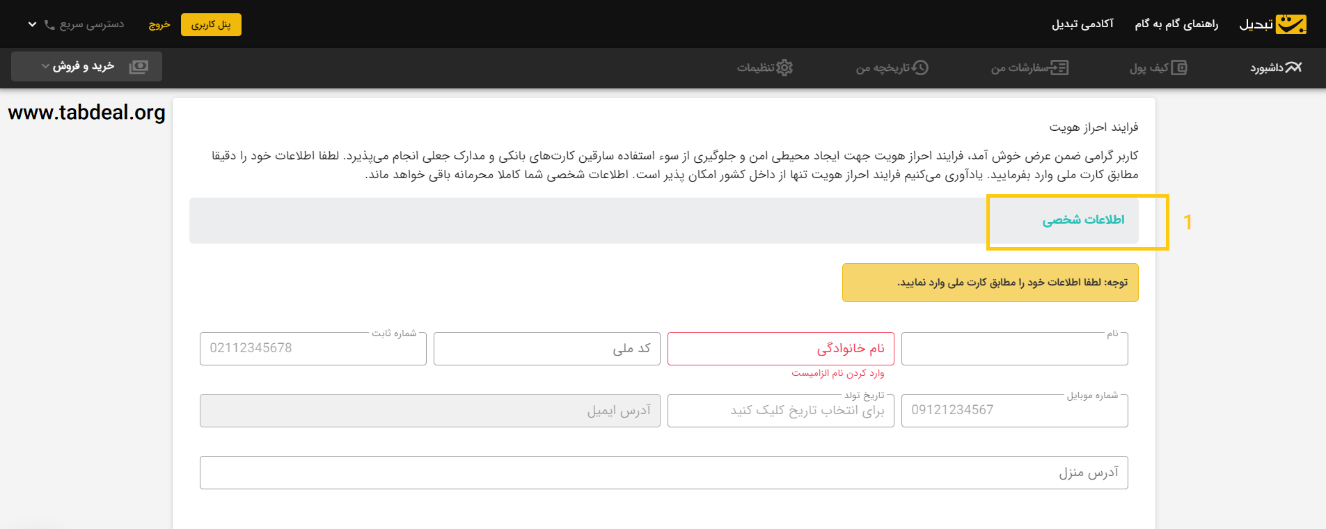
Task: Open settings via the gear icon
Action: [x=785, y=67]
